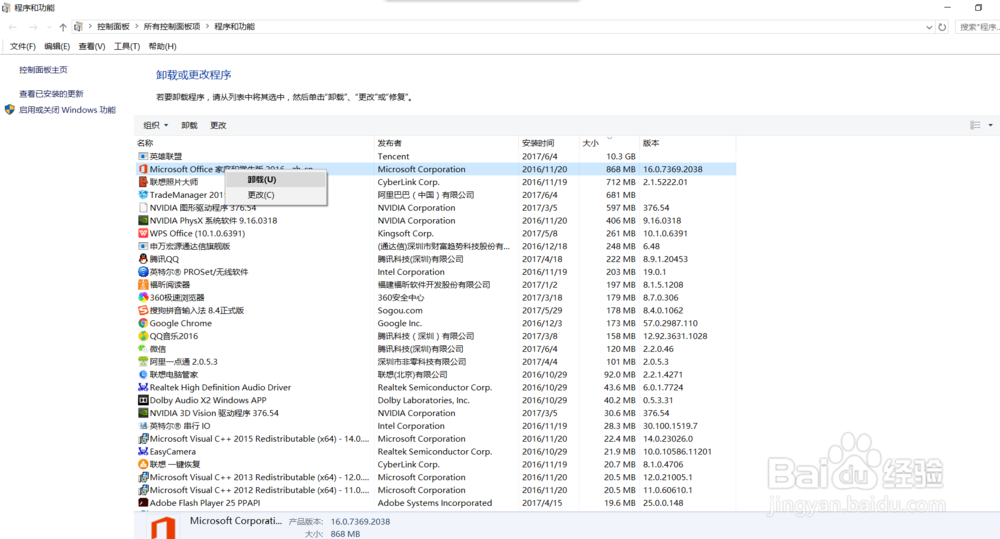The height and width of the screenshot is (539, 1000).
Task: Click the Kingsoft Corp. publisher cell
Action: [405, 233]
